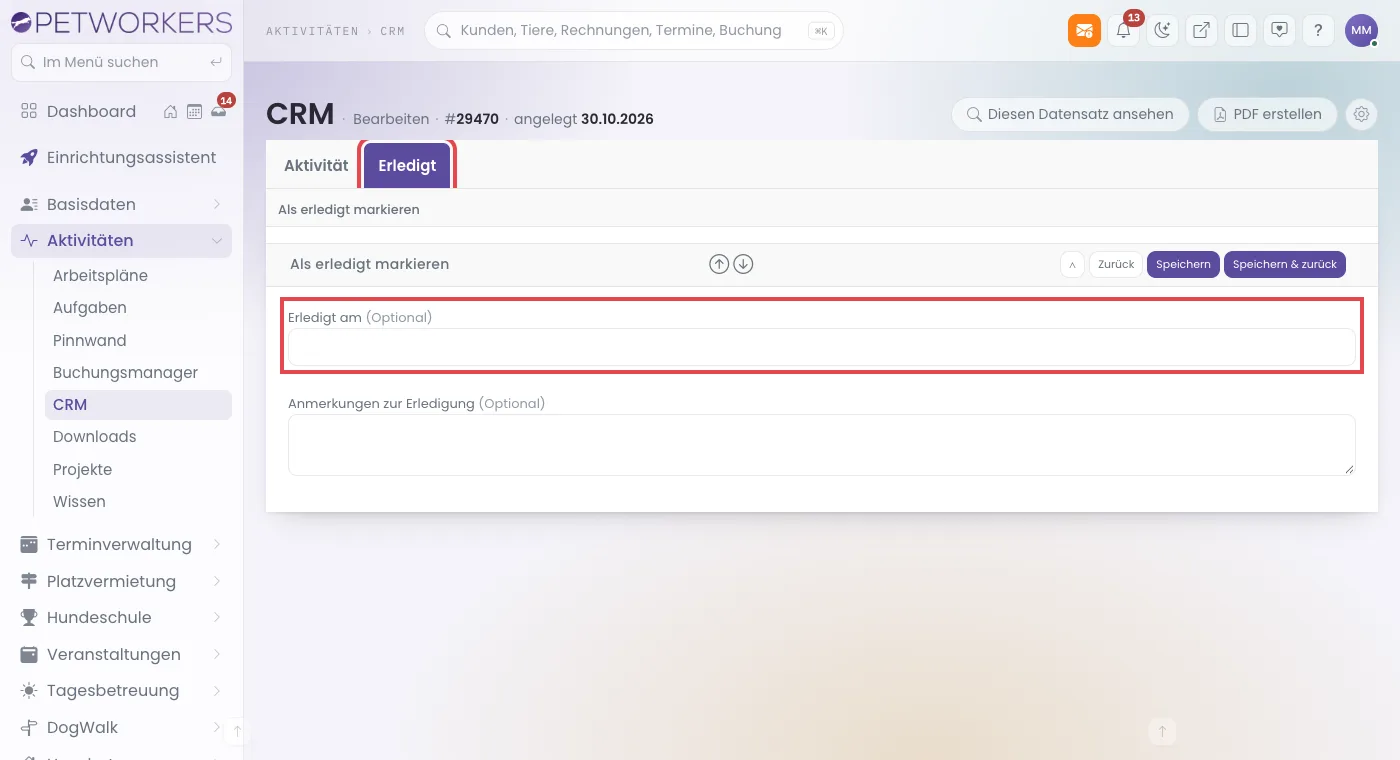The width and height of the screenshot is (1400, 760).
Task: Open Buchungsmanager in the sidebar
Action: (x=138, y=372)
